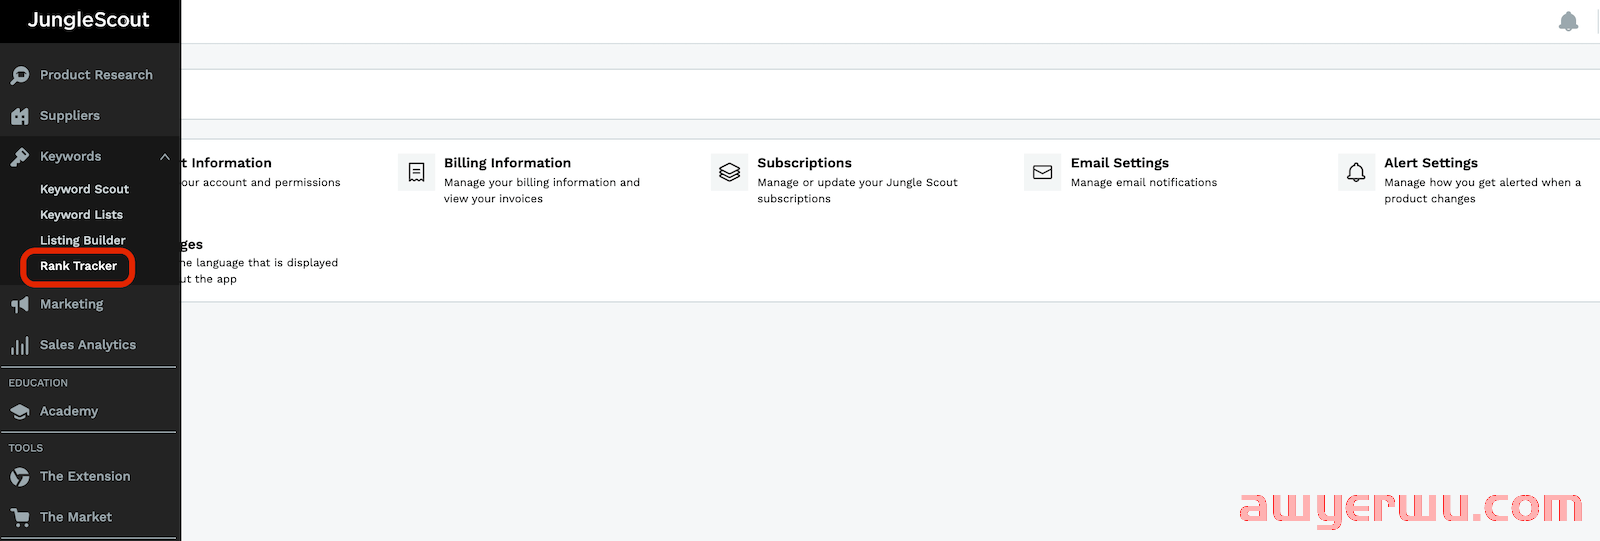Click 'Manage or update your Jungle Scout subscriptions' text
This screenshot has height=541, width=1600.
pyautogui.click(x=857, y=191)
